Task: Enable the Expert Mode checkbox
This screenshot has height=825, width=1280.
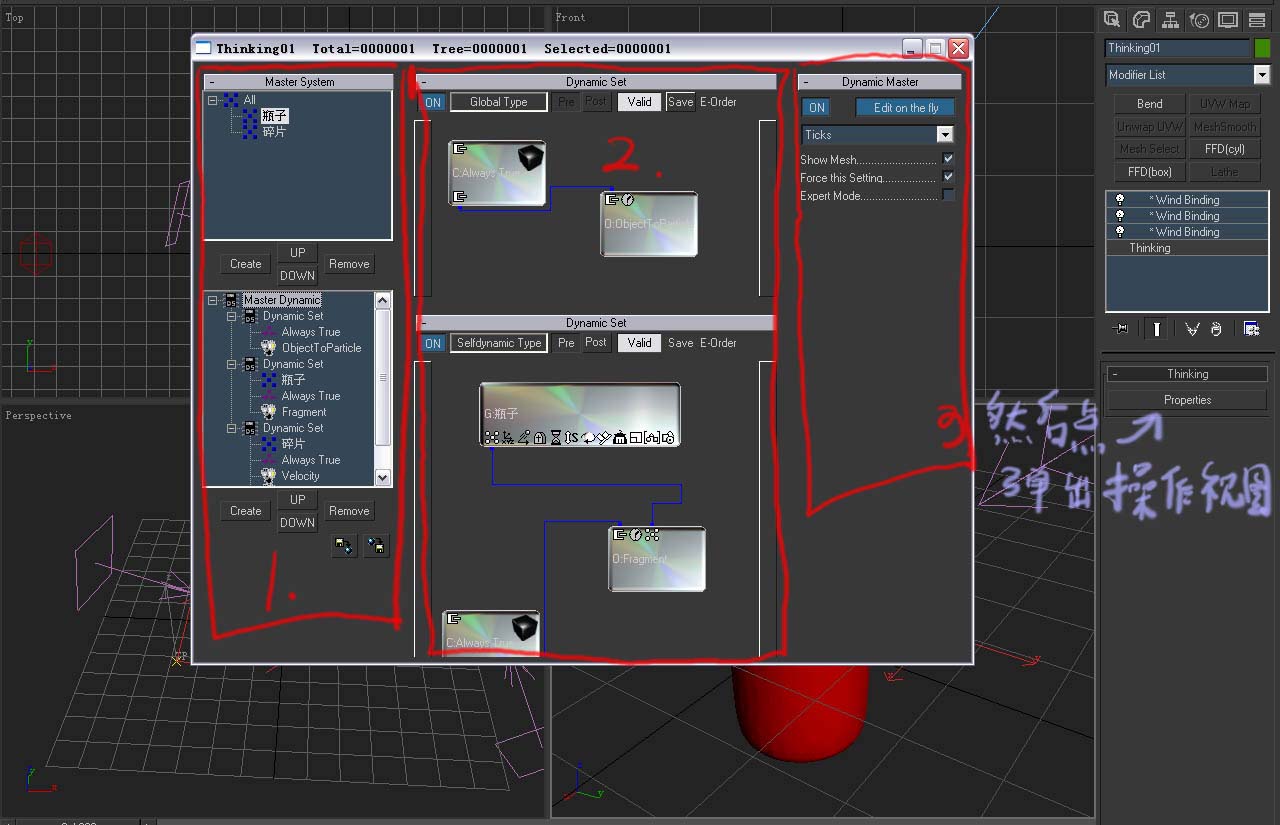Action: tap(948, 195)
